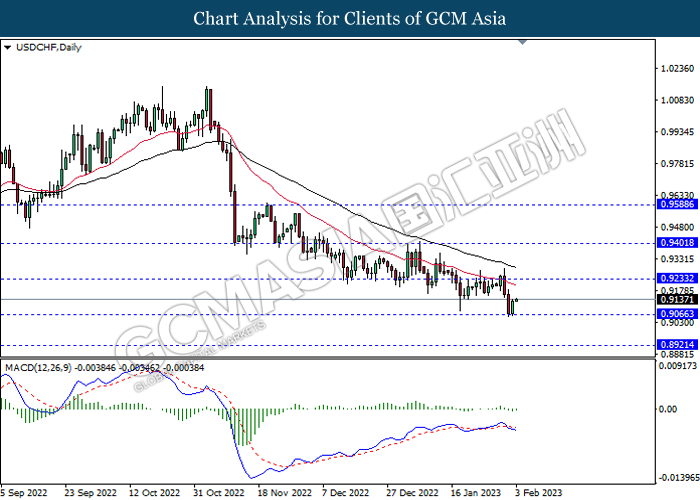Click the chart shift triangle marker at top
Viewport: 700px width, 500px height.
coord(522,42)
